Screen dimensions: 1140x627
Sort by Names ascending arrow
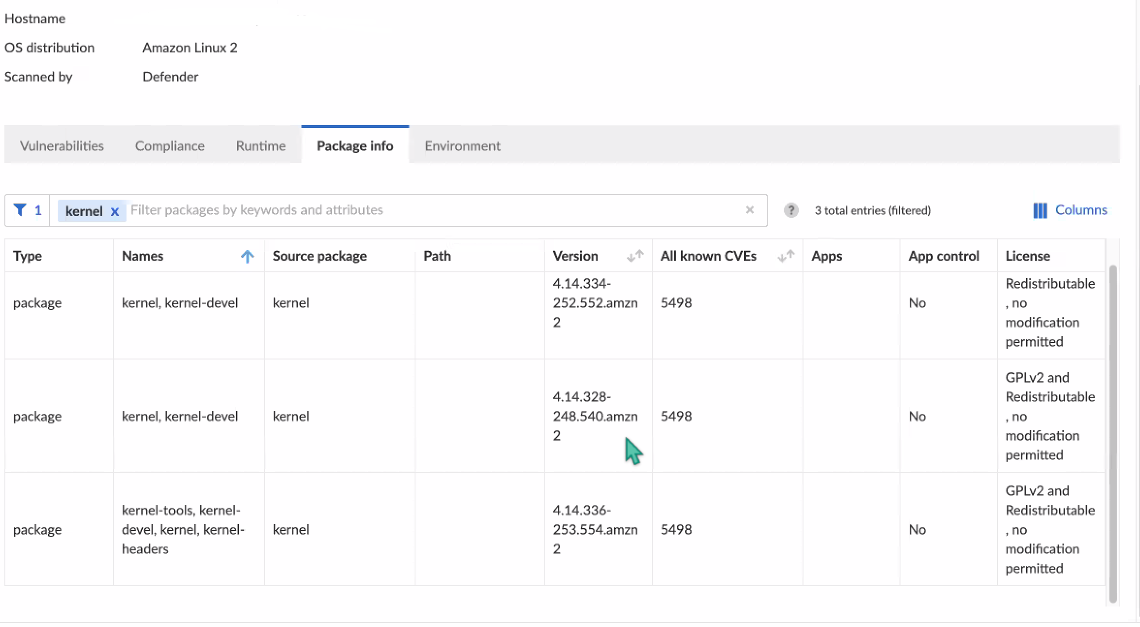(x=247, y=256)
